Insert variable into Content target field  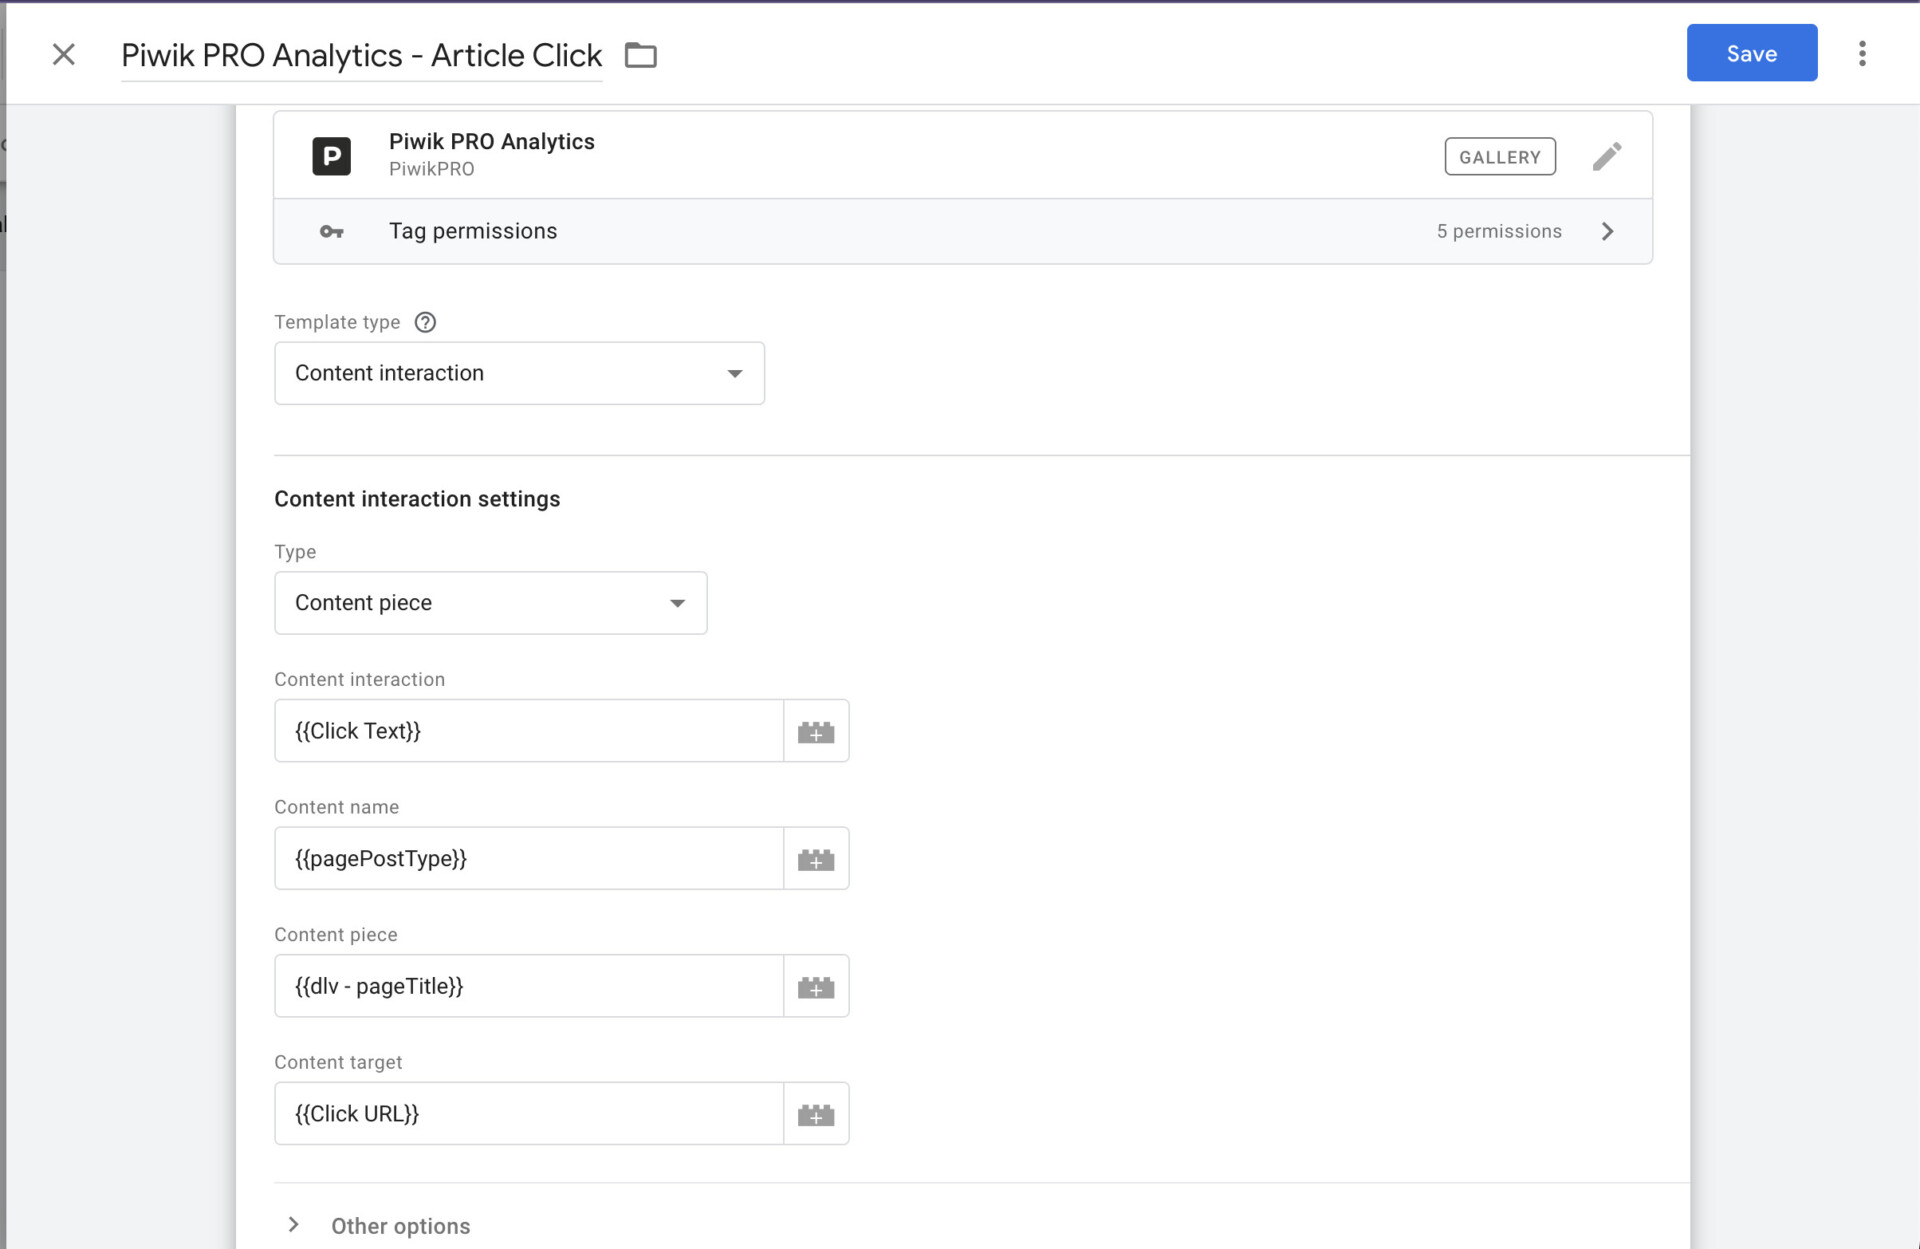click(x=816, y=1114)
